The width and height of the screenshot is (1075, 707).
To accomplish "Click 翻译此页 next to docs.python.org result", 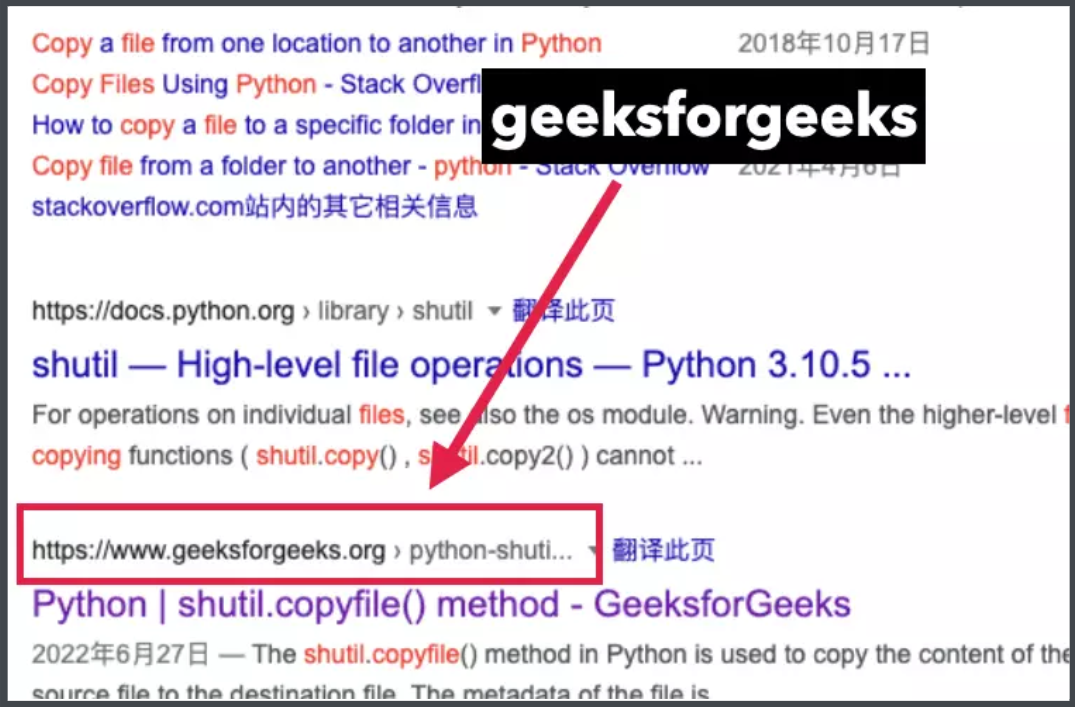I will 564,311.
